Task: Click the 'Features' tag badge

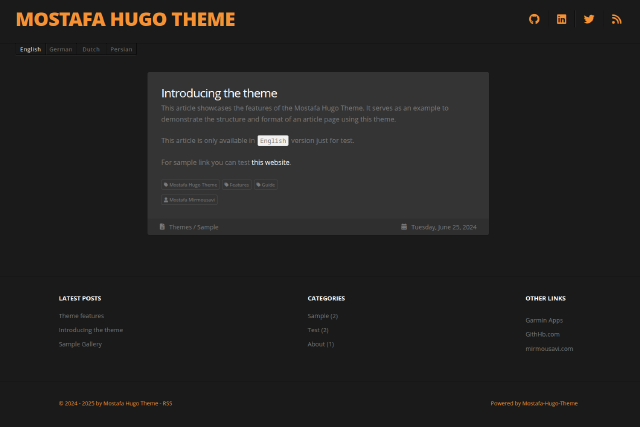Action: (236, 185)
